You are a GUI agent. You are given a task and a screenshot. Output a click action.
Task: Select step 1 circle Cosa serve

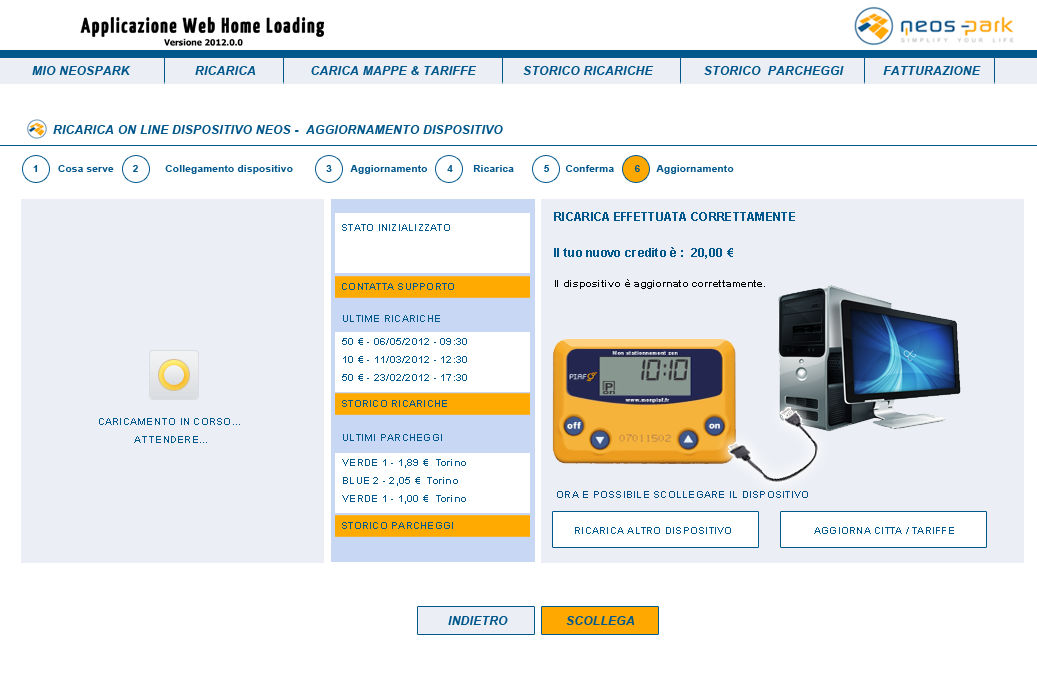[36, 169]
